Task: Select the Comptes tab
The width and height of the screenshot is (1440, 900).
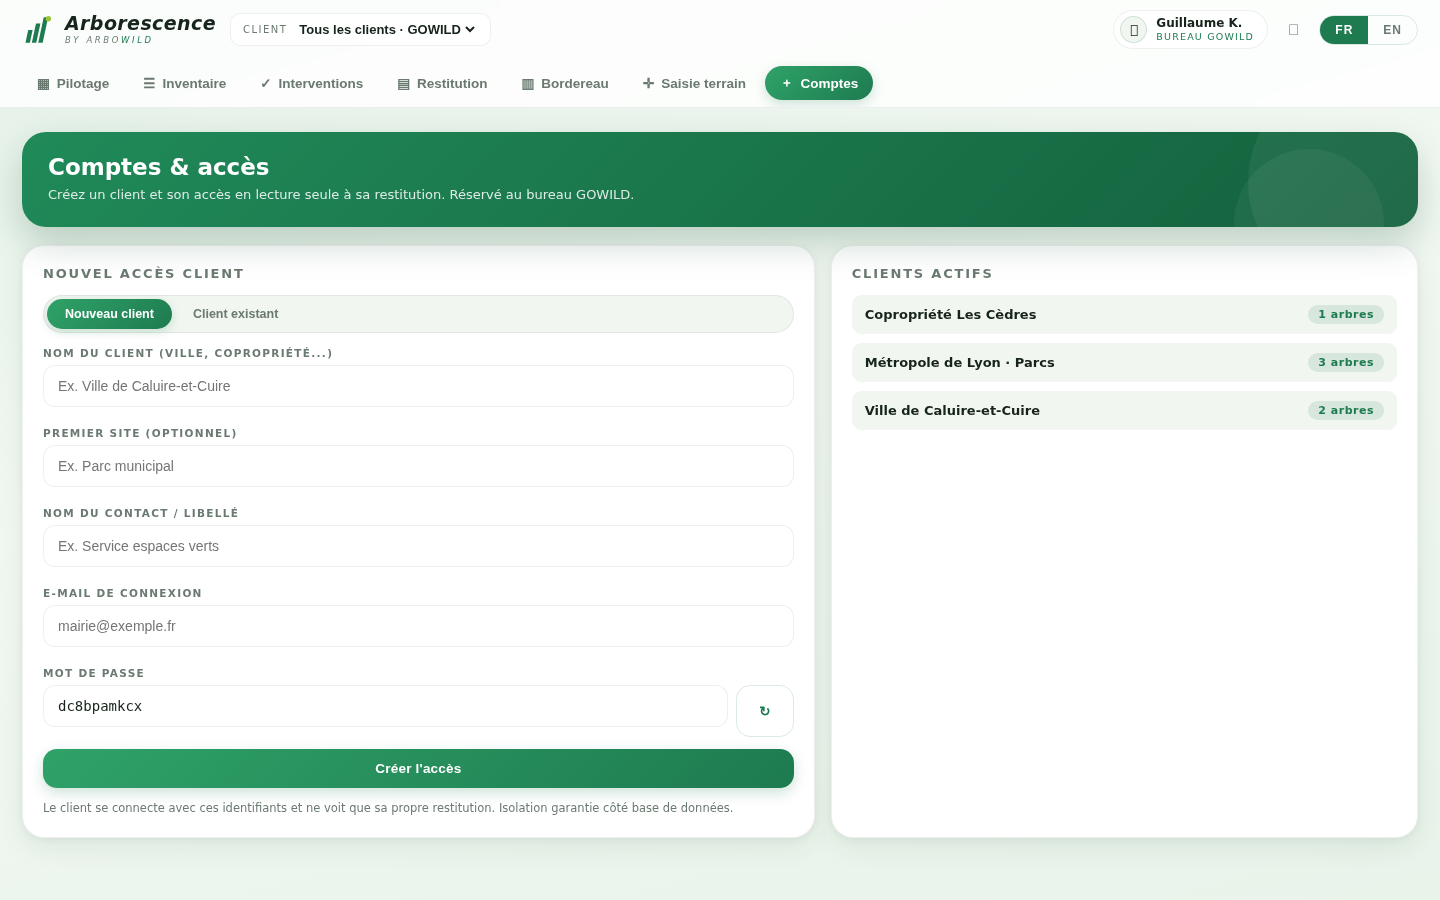Action: click(819, 83)
